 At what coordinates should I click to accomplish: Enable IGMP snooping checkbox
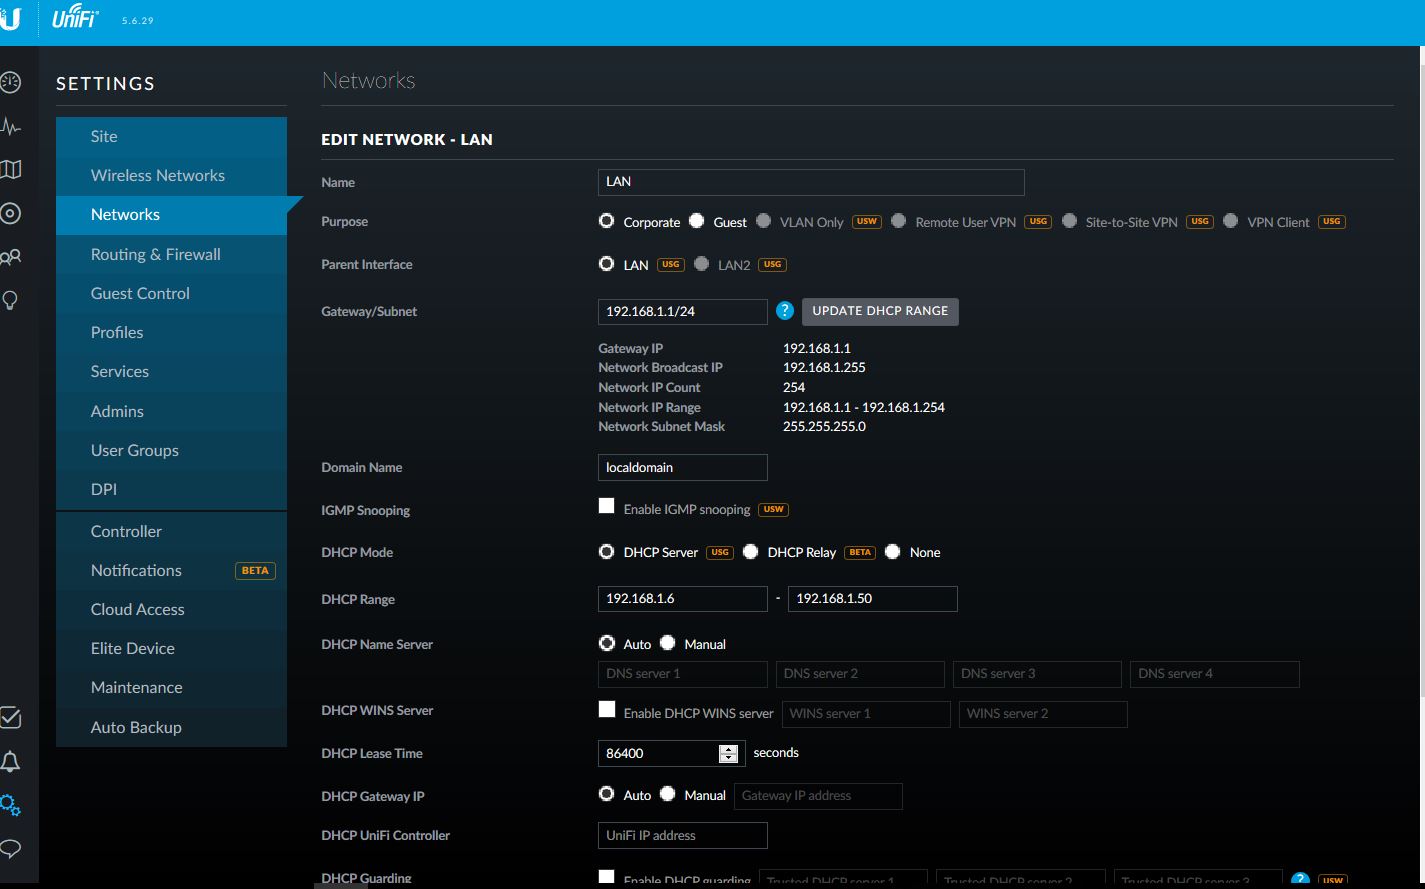(606, 506)
